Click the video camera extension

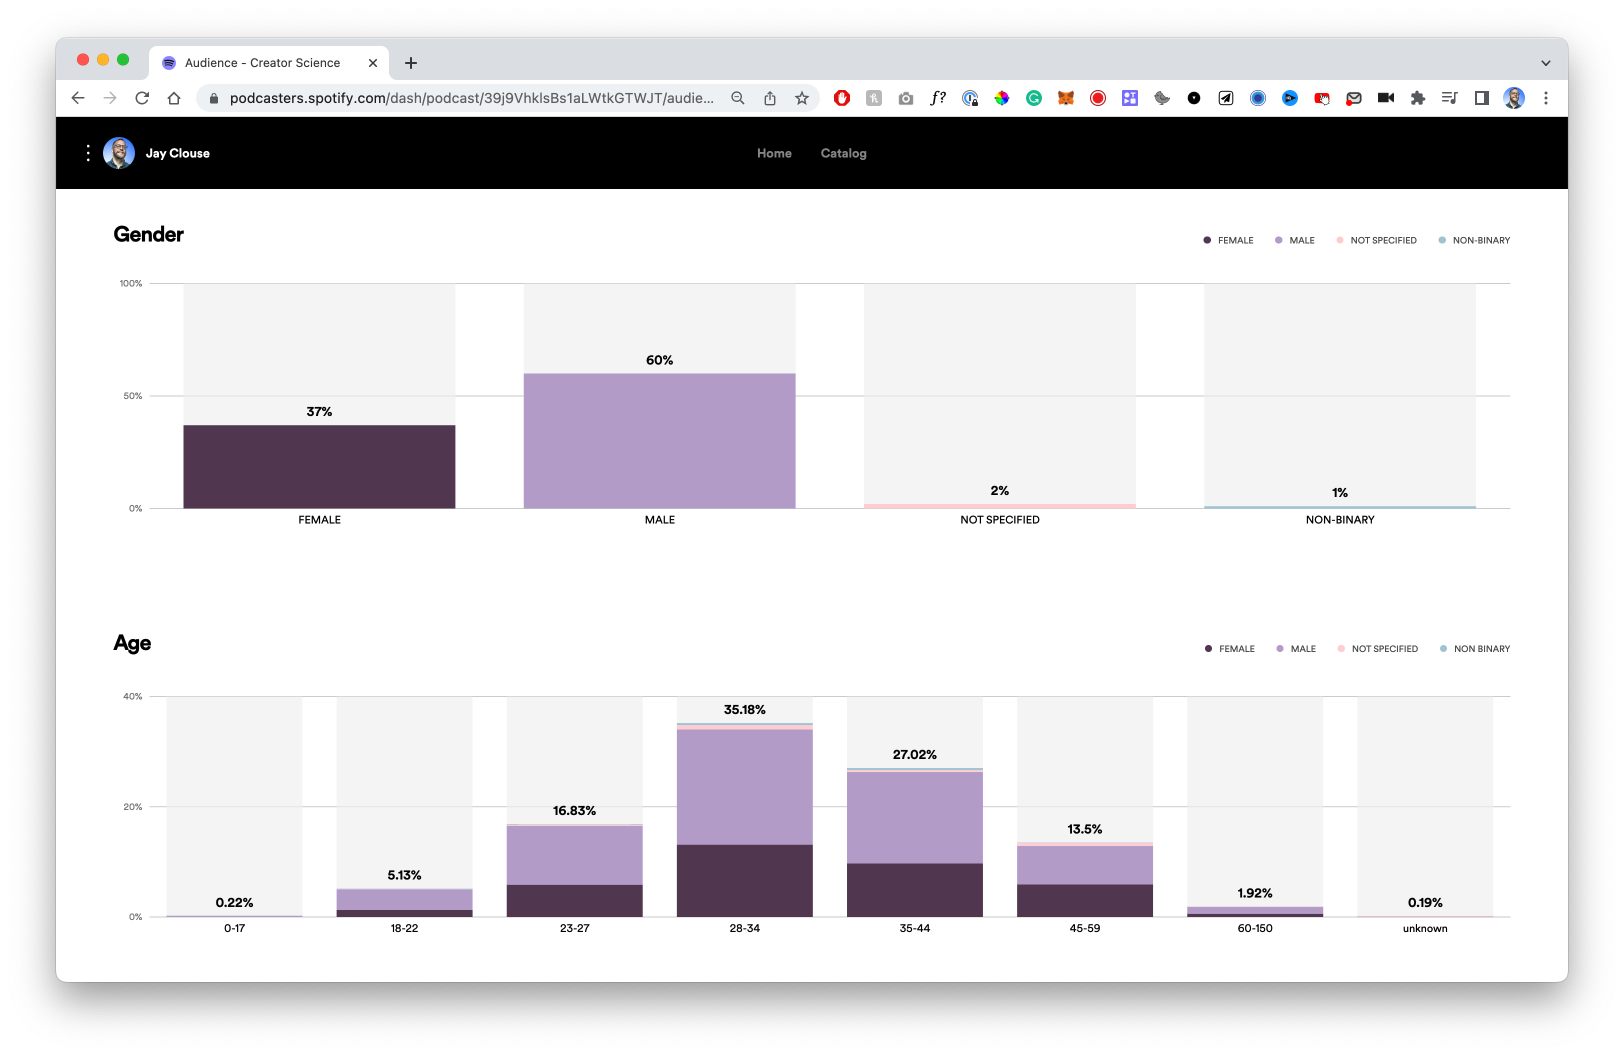tap(1386, 98)
